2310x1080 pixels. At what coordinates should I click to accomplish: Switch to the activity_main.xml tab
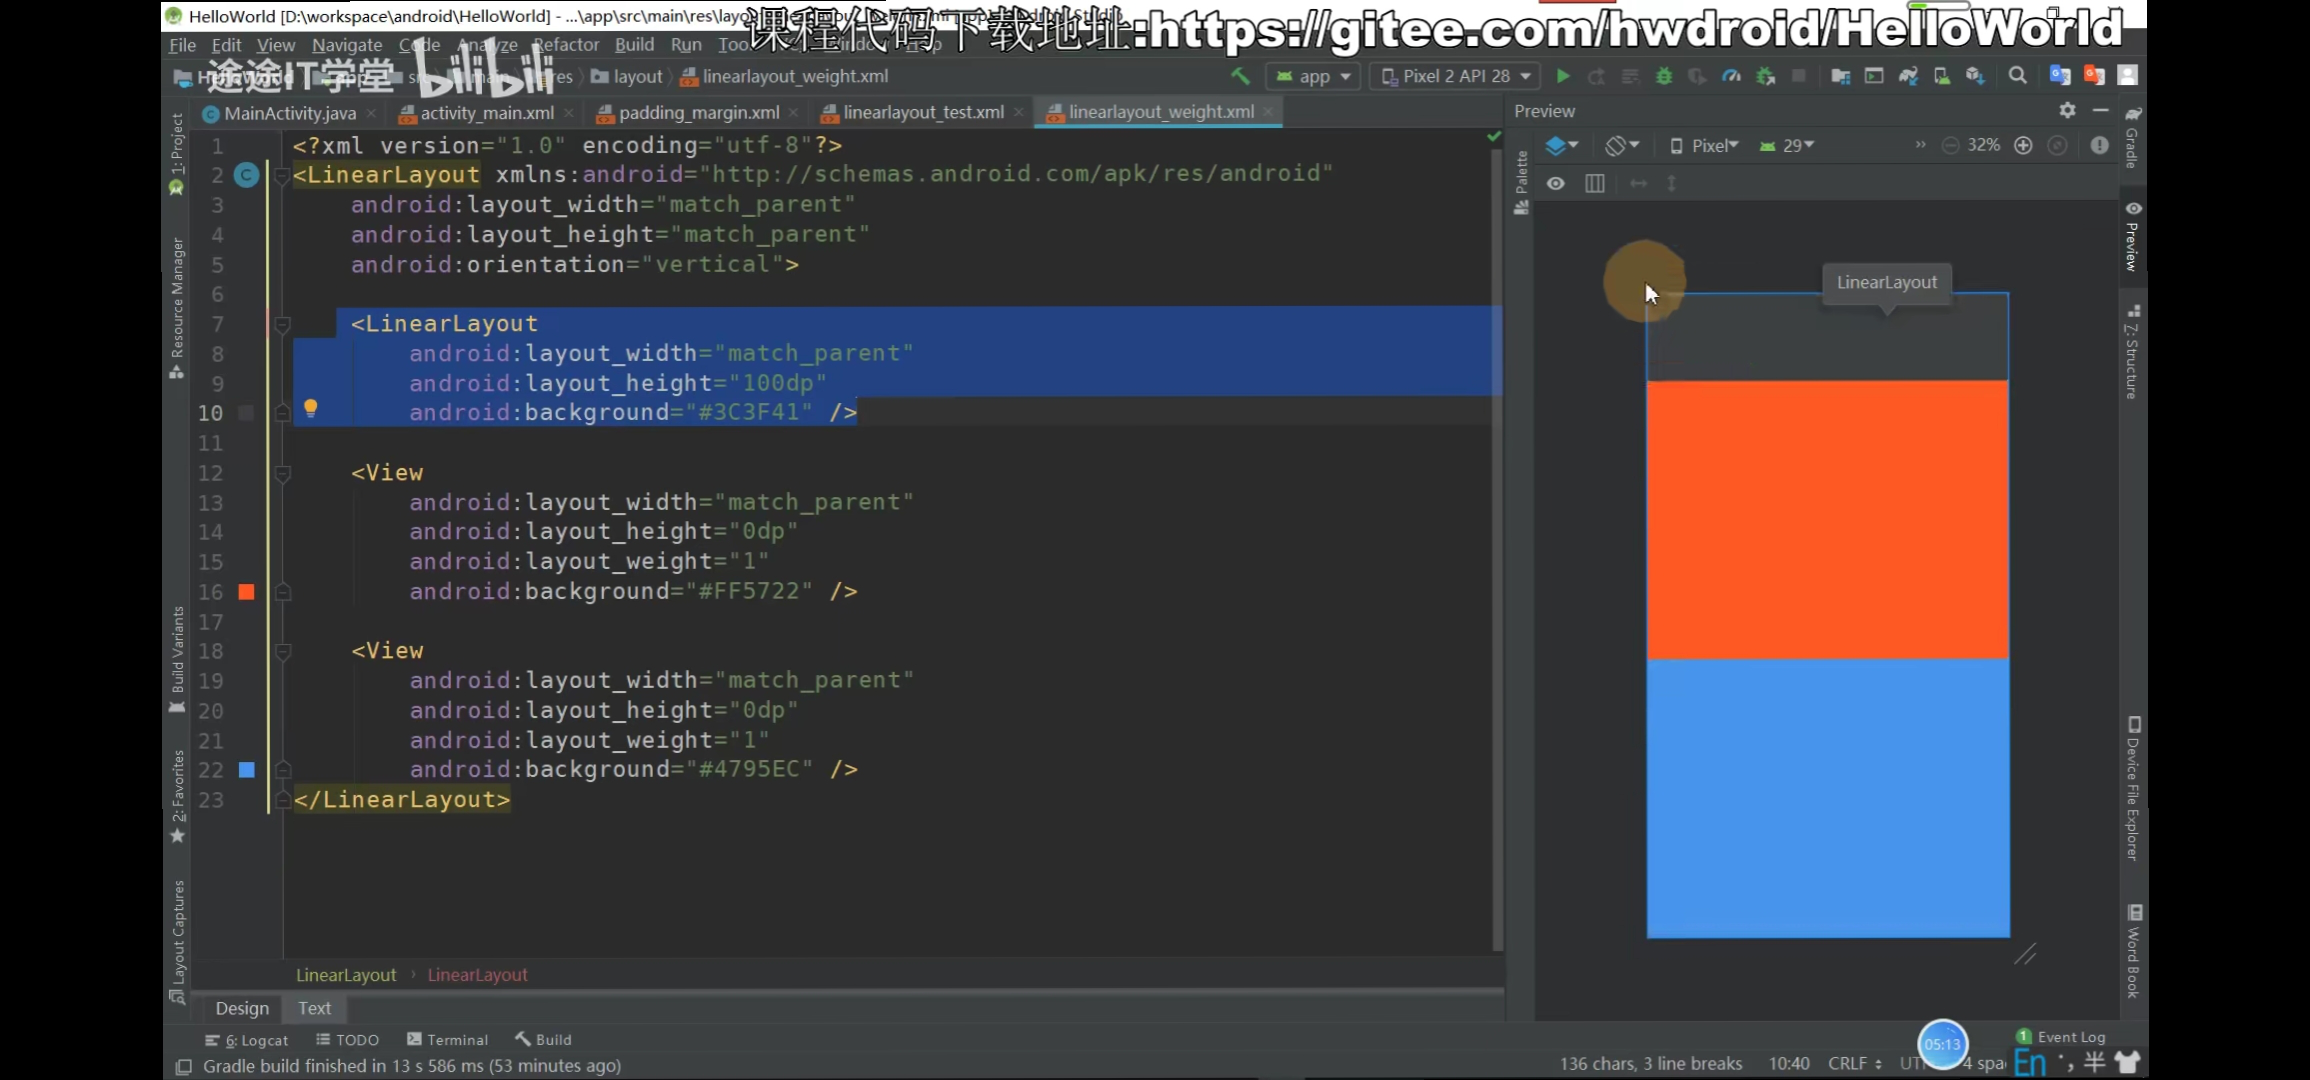coord(486,113)
